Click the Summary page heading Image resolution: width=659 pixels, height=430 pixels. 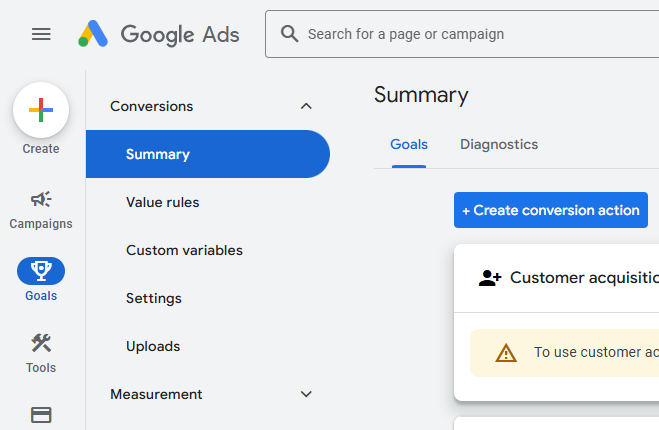pos(421,95)
